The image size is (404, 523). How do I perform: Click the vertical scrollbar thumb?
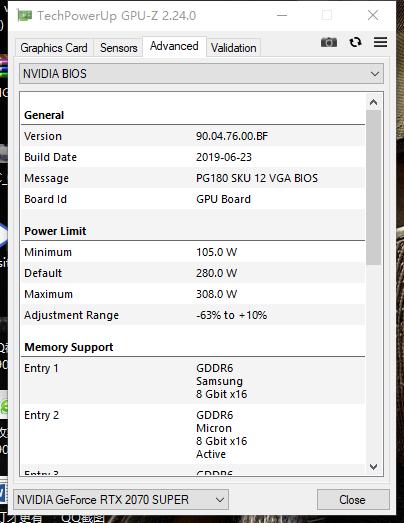[374, 187]
